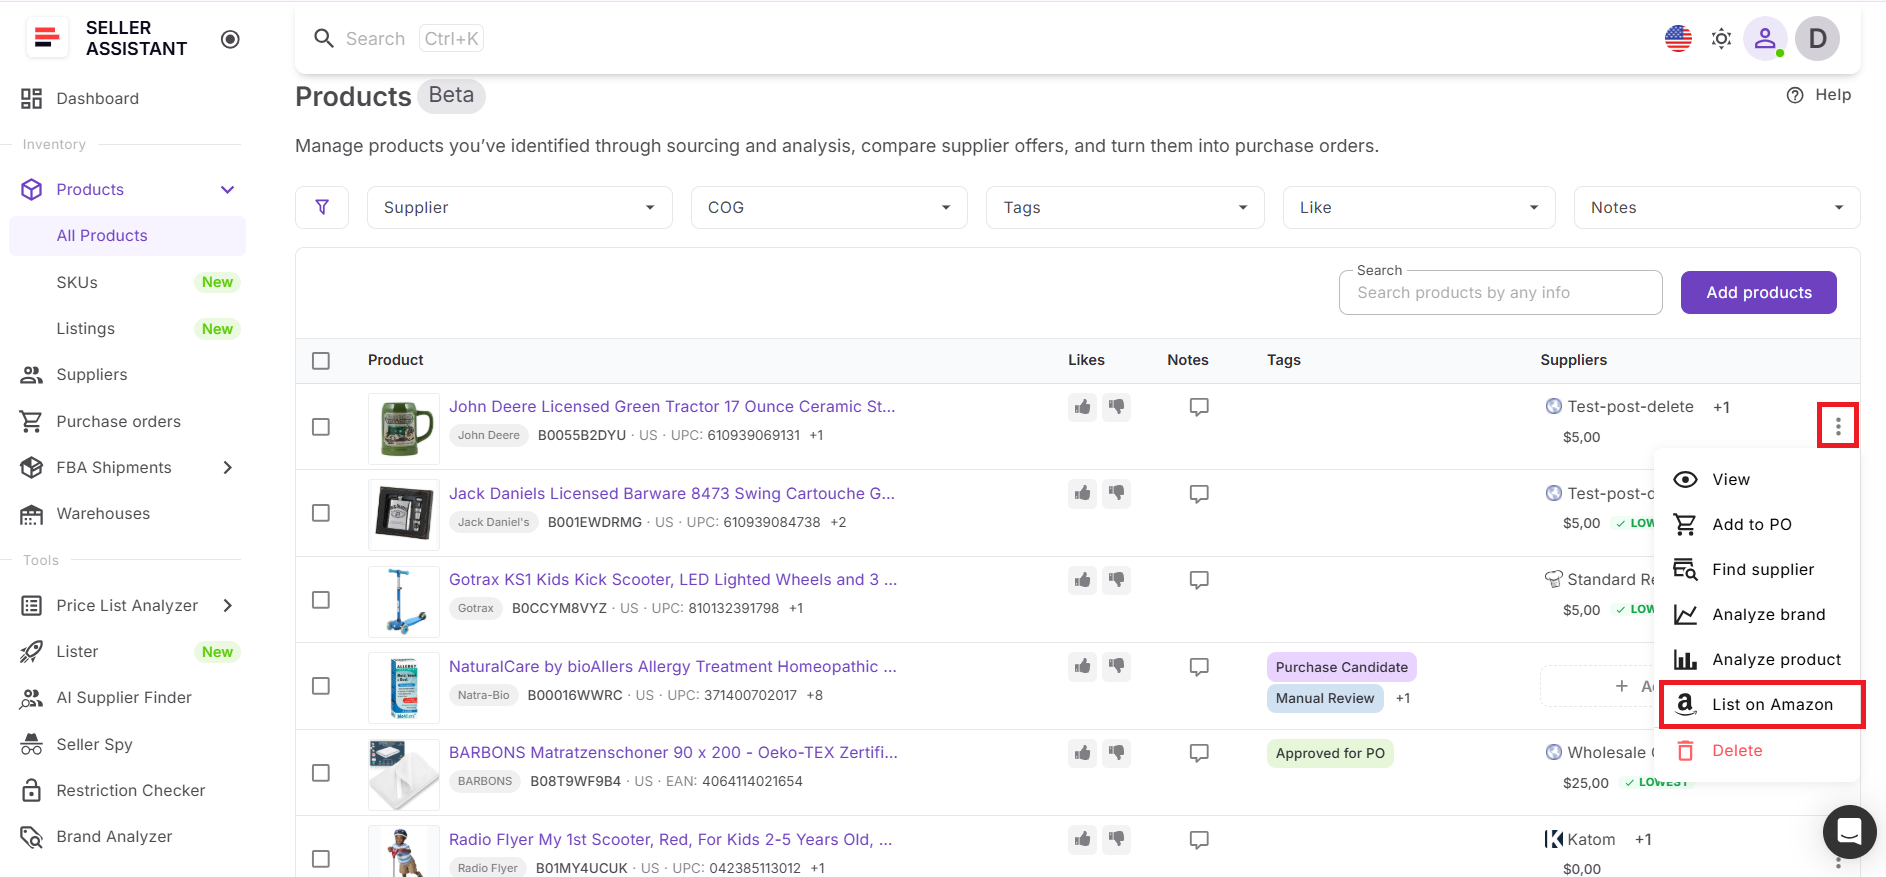The height and width of the screenshot is (877, 1886).
Task: Open notes for Gotrax KS1 scooter
Action: point(1199,580)
